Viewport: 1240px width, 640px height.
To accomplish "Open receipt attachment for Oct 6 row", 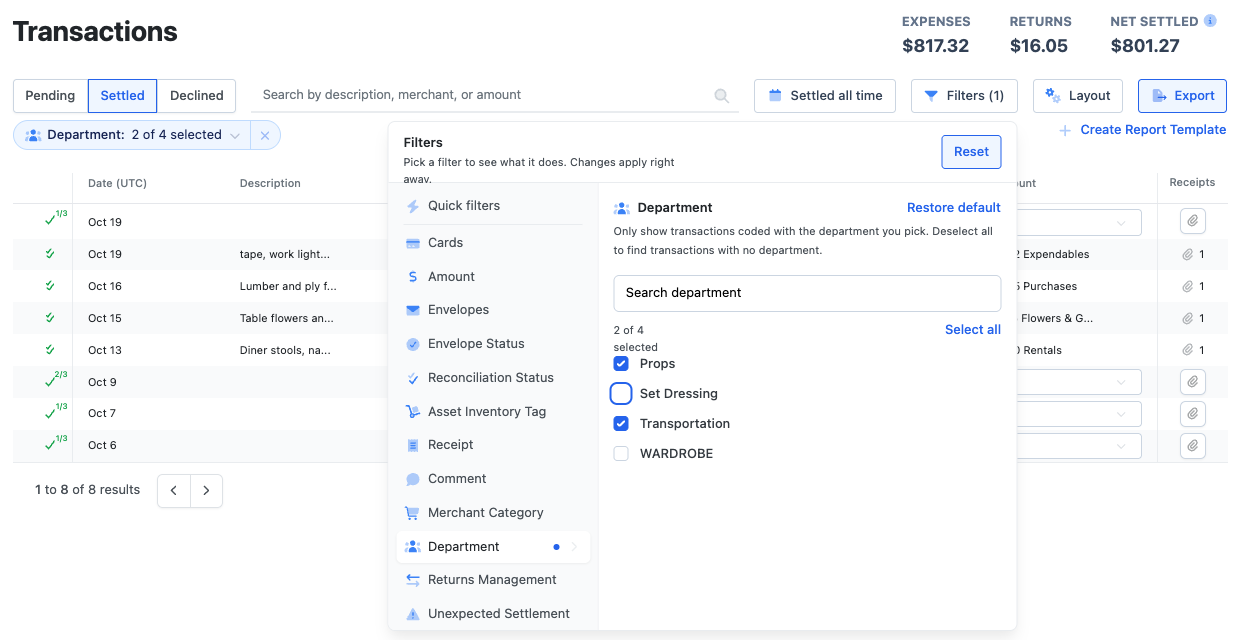I will 1192,445.
